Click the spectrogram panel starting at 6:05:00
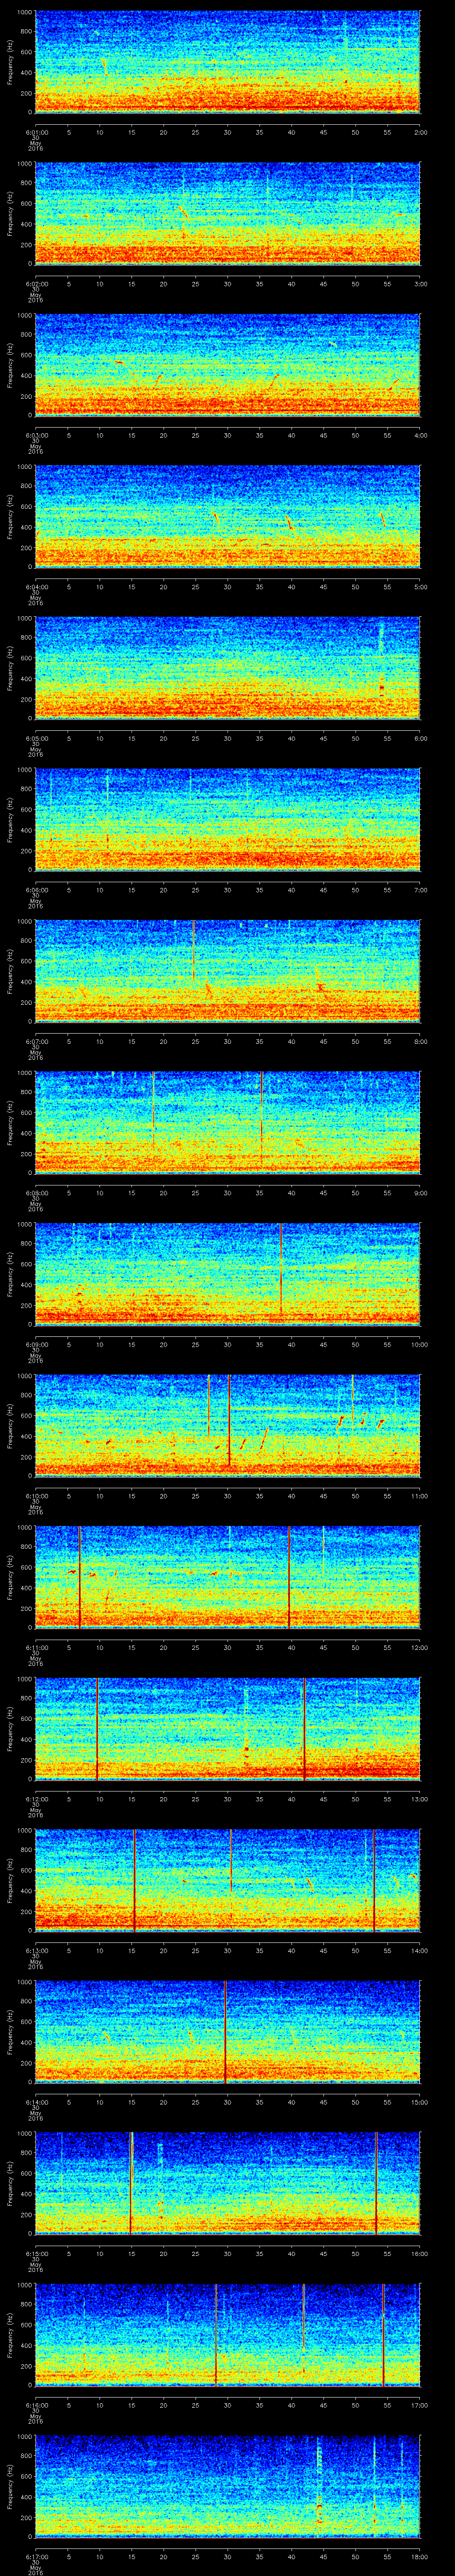 tap(228, 668)
